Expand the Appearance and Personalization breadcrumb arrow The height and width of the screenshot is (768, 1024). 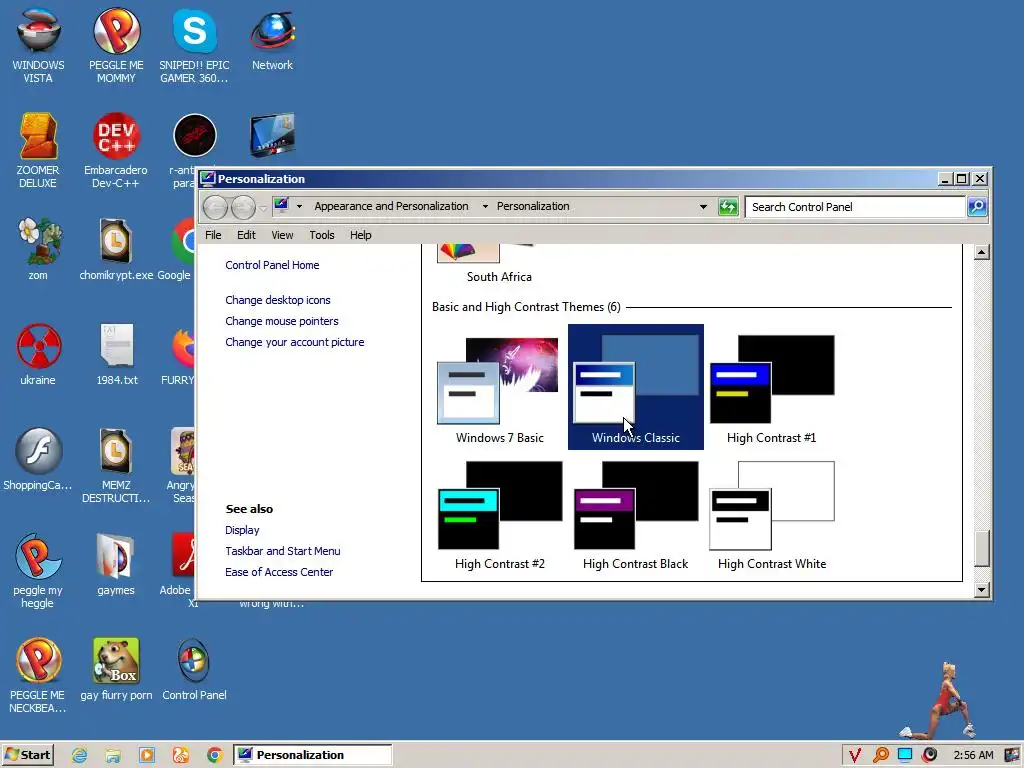coord(485,206)
